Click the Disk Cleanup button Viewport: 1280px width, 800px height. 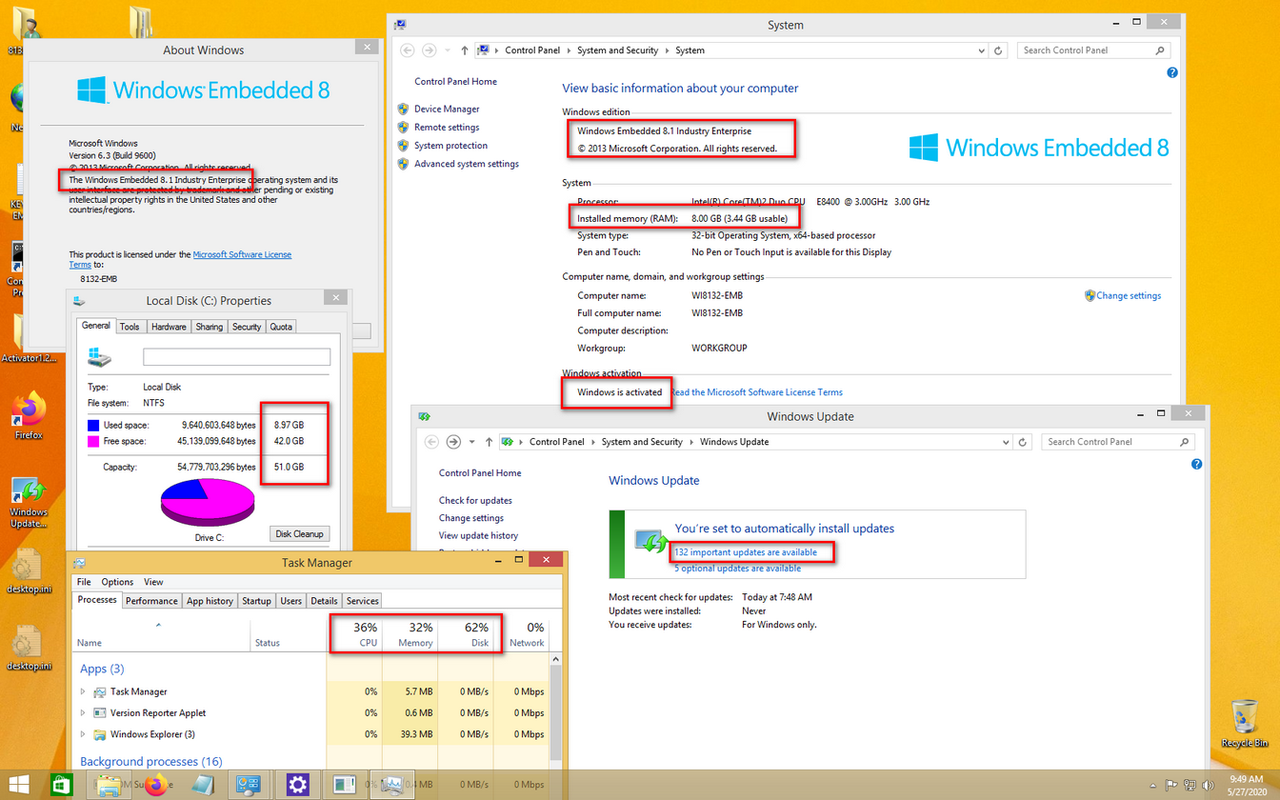(300, 534)
